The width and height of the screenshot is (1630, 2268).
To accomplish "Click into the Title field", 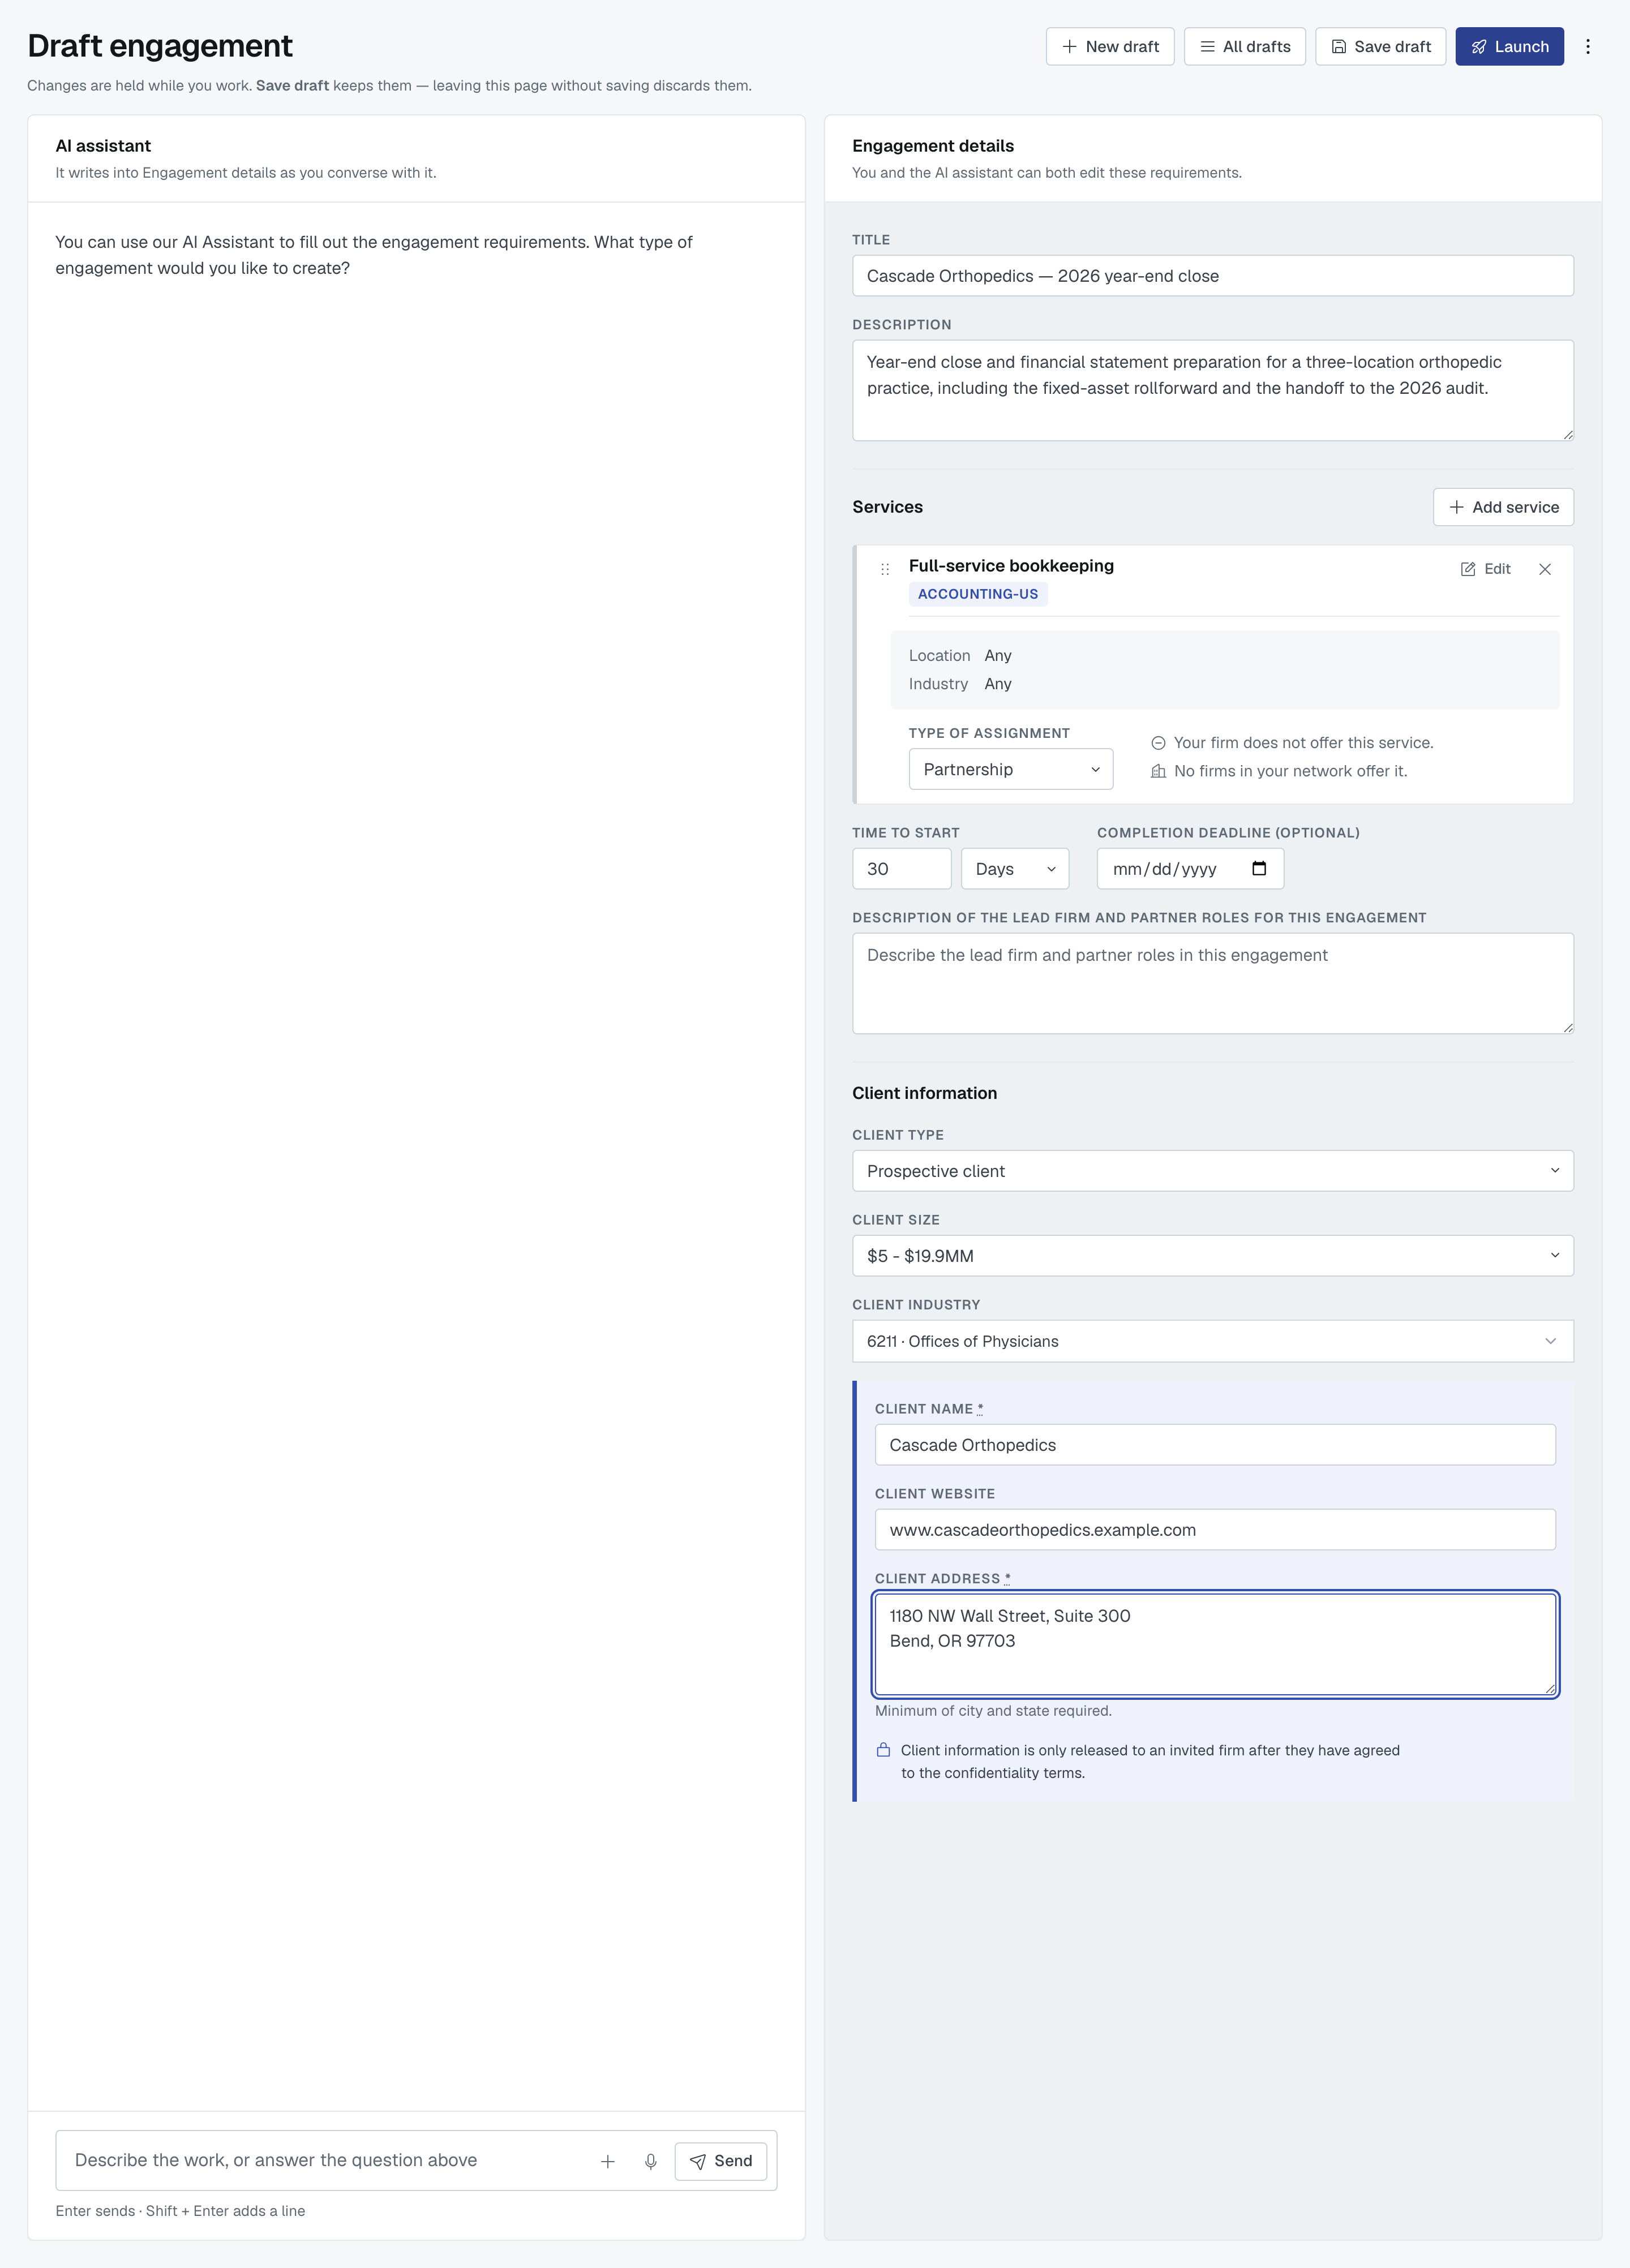I will coord(1212,276).
